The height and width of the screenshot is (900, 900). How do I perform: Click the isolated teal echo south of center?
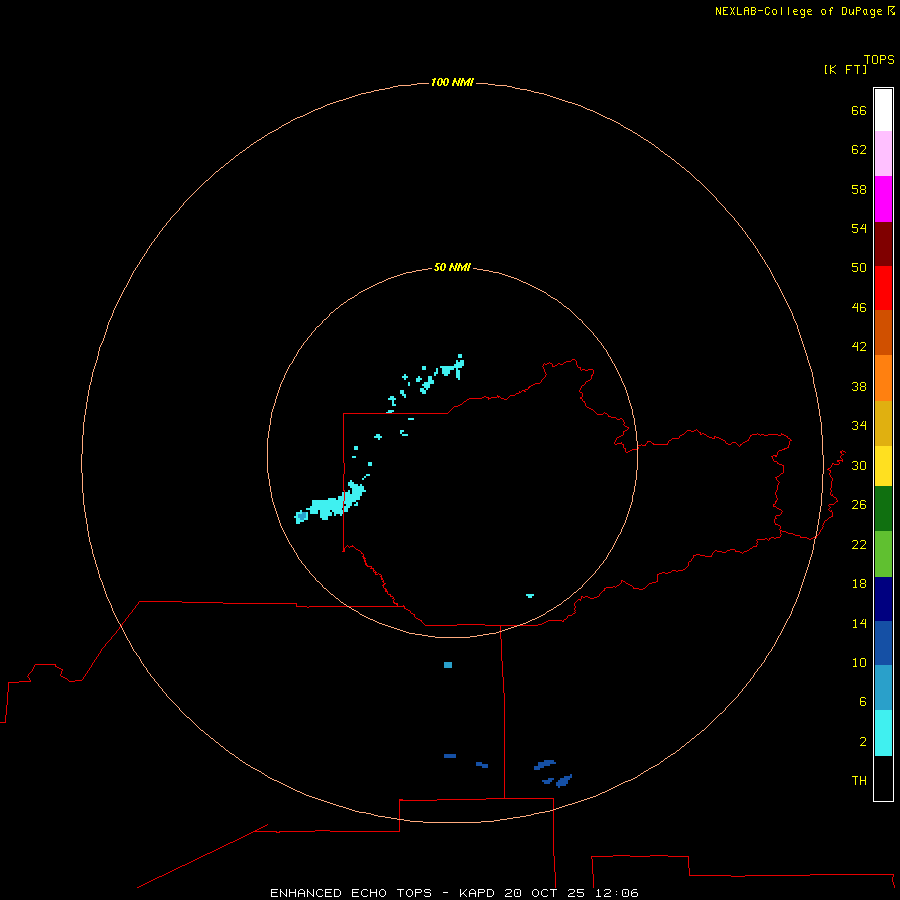(448, 665)
